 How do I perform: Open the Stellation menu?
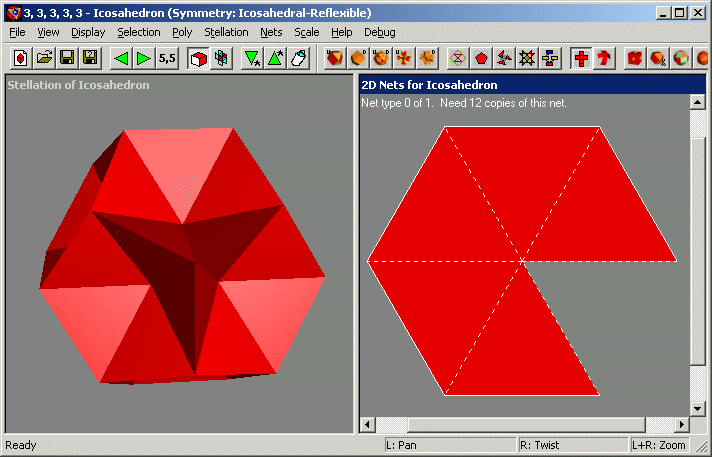point(226,32)
